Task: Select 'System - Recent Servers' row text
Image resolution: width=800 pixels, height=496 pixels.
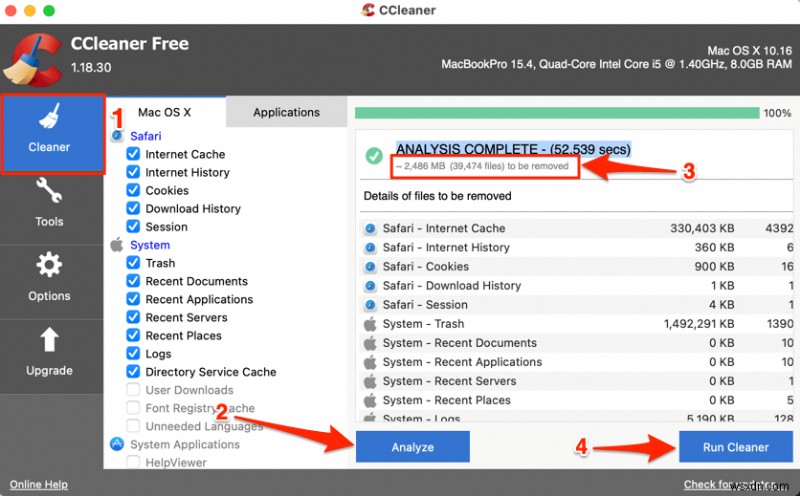Action: tap(449, 381)
